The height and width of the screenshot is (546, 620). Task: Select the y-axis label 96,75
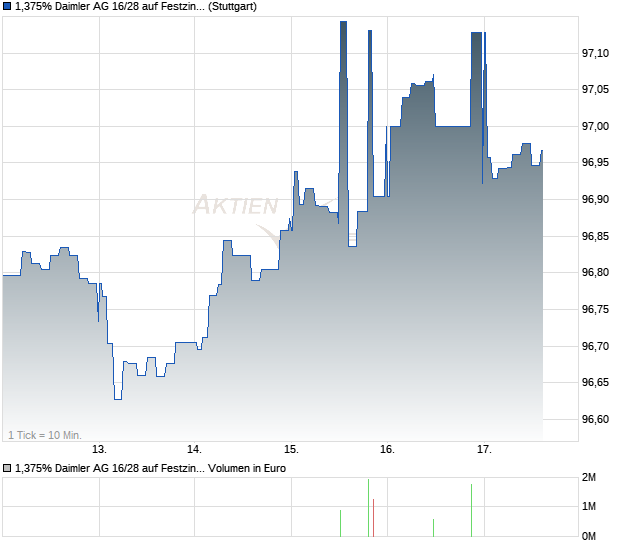point(595,309)
